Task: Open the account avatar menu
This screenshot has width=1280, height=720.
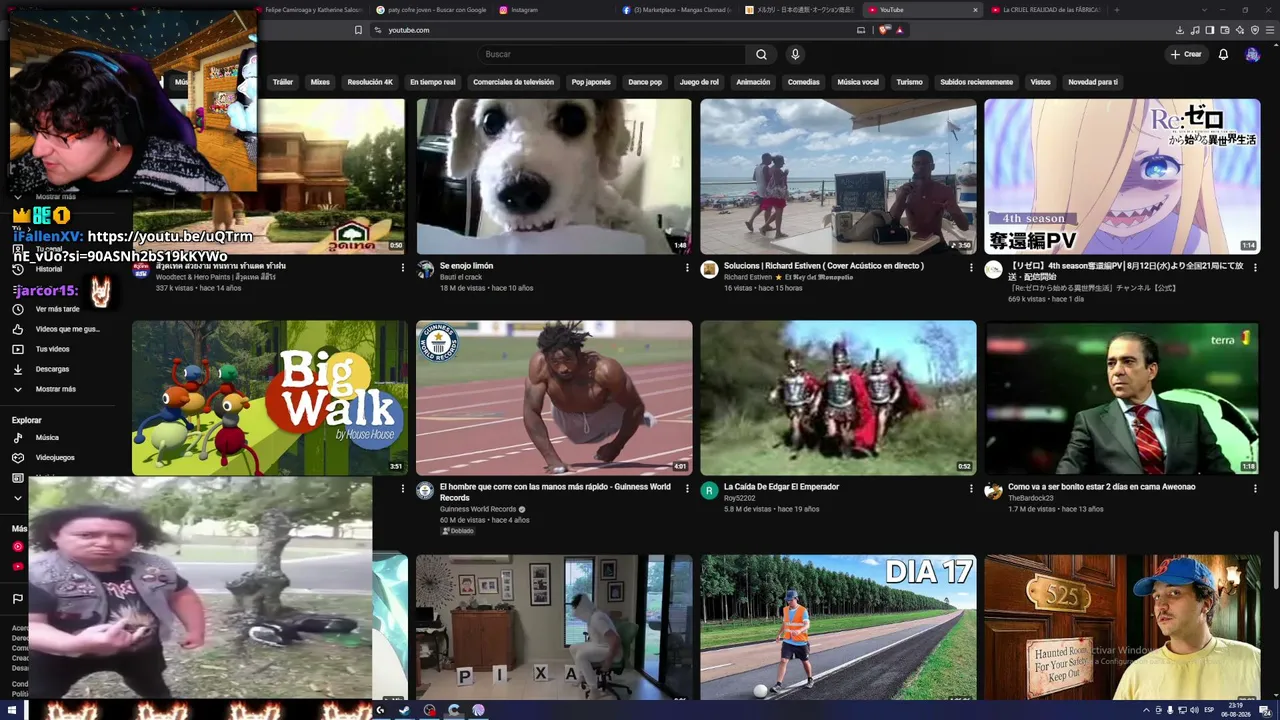Action: coord(1252,54)
